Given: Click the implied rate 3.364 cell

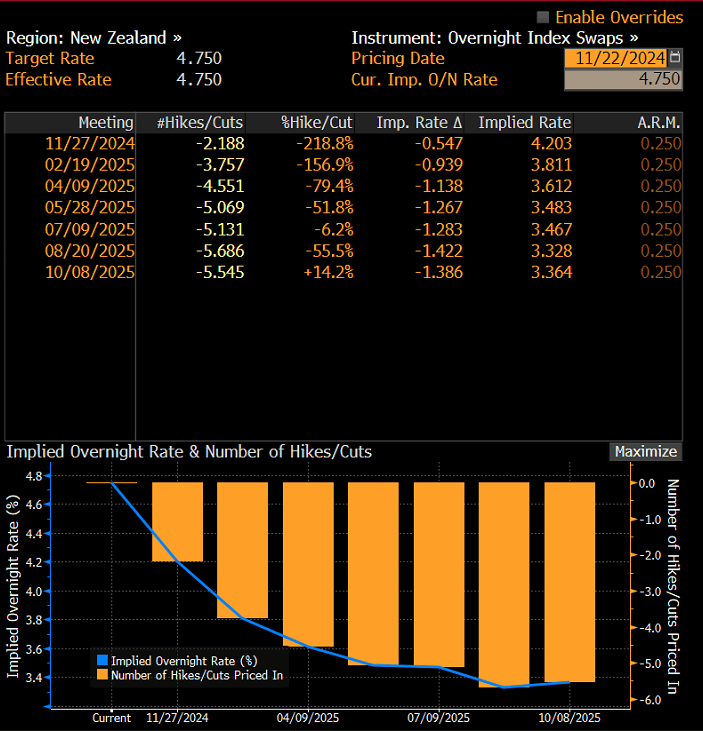Looking at the screenshot, I should click(551, 272).
